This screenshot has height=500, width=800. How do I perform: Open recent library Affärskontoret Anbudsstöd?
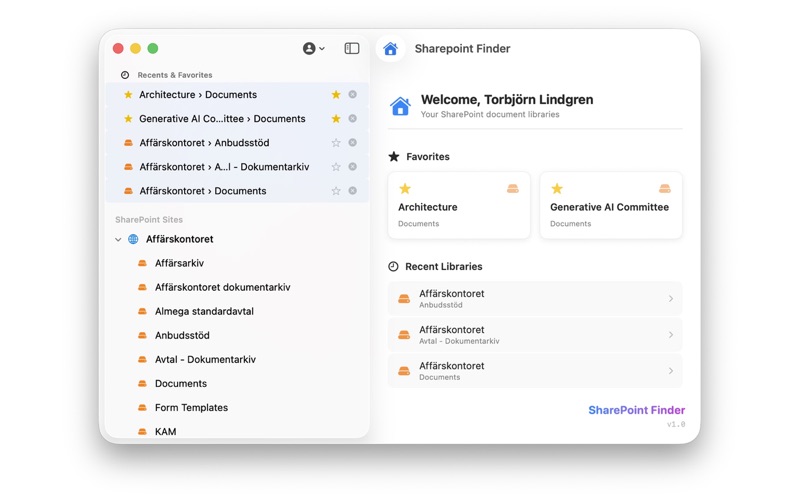(535, 298)
